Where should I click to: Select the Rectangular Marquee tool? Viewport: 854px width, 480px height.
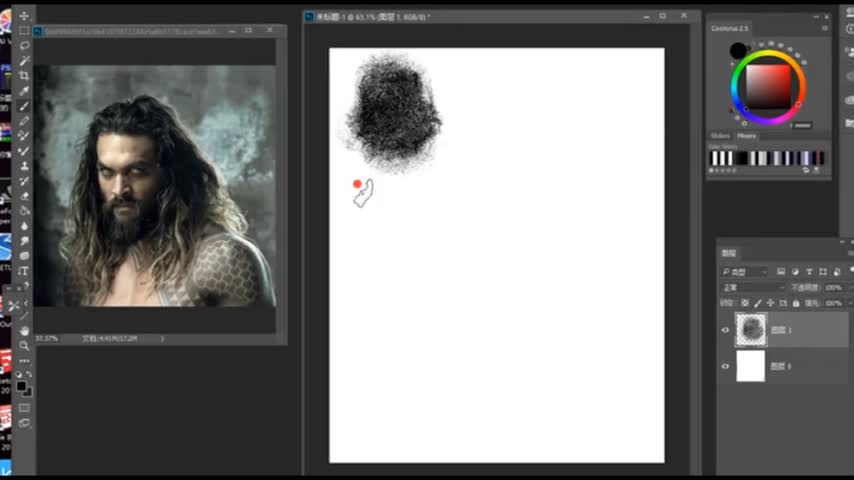pos(24,31)
